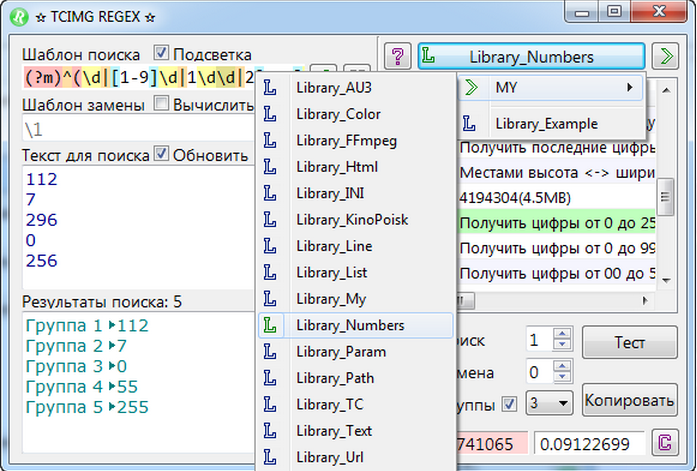Click the search count spinner up arrow
Screen dimensions: 697x471
[562, 334]
